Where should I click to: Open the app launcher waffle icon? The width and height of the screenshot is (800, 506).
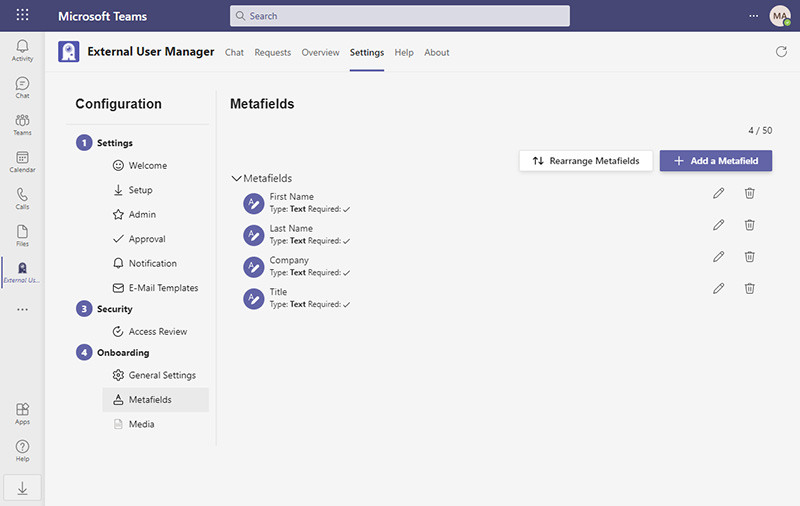pyautogui.click(x=22, y=15)
